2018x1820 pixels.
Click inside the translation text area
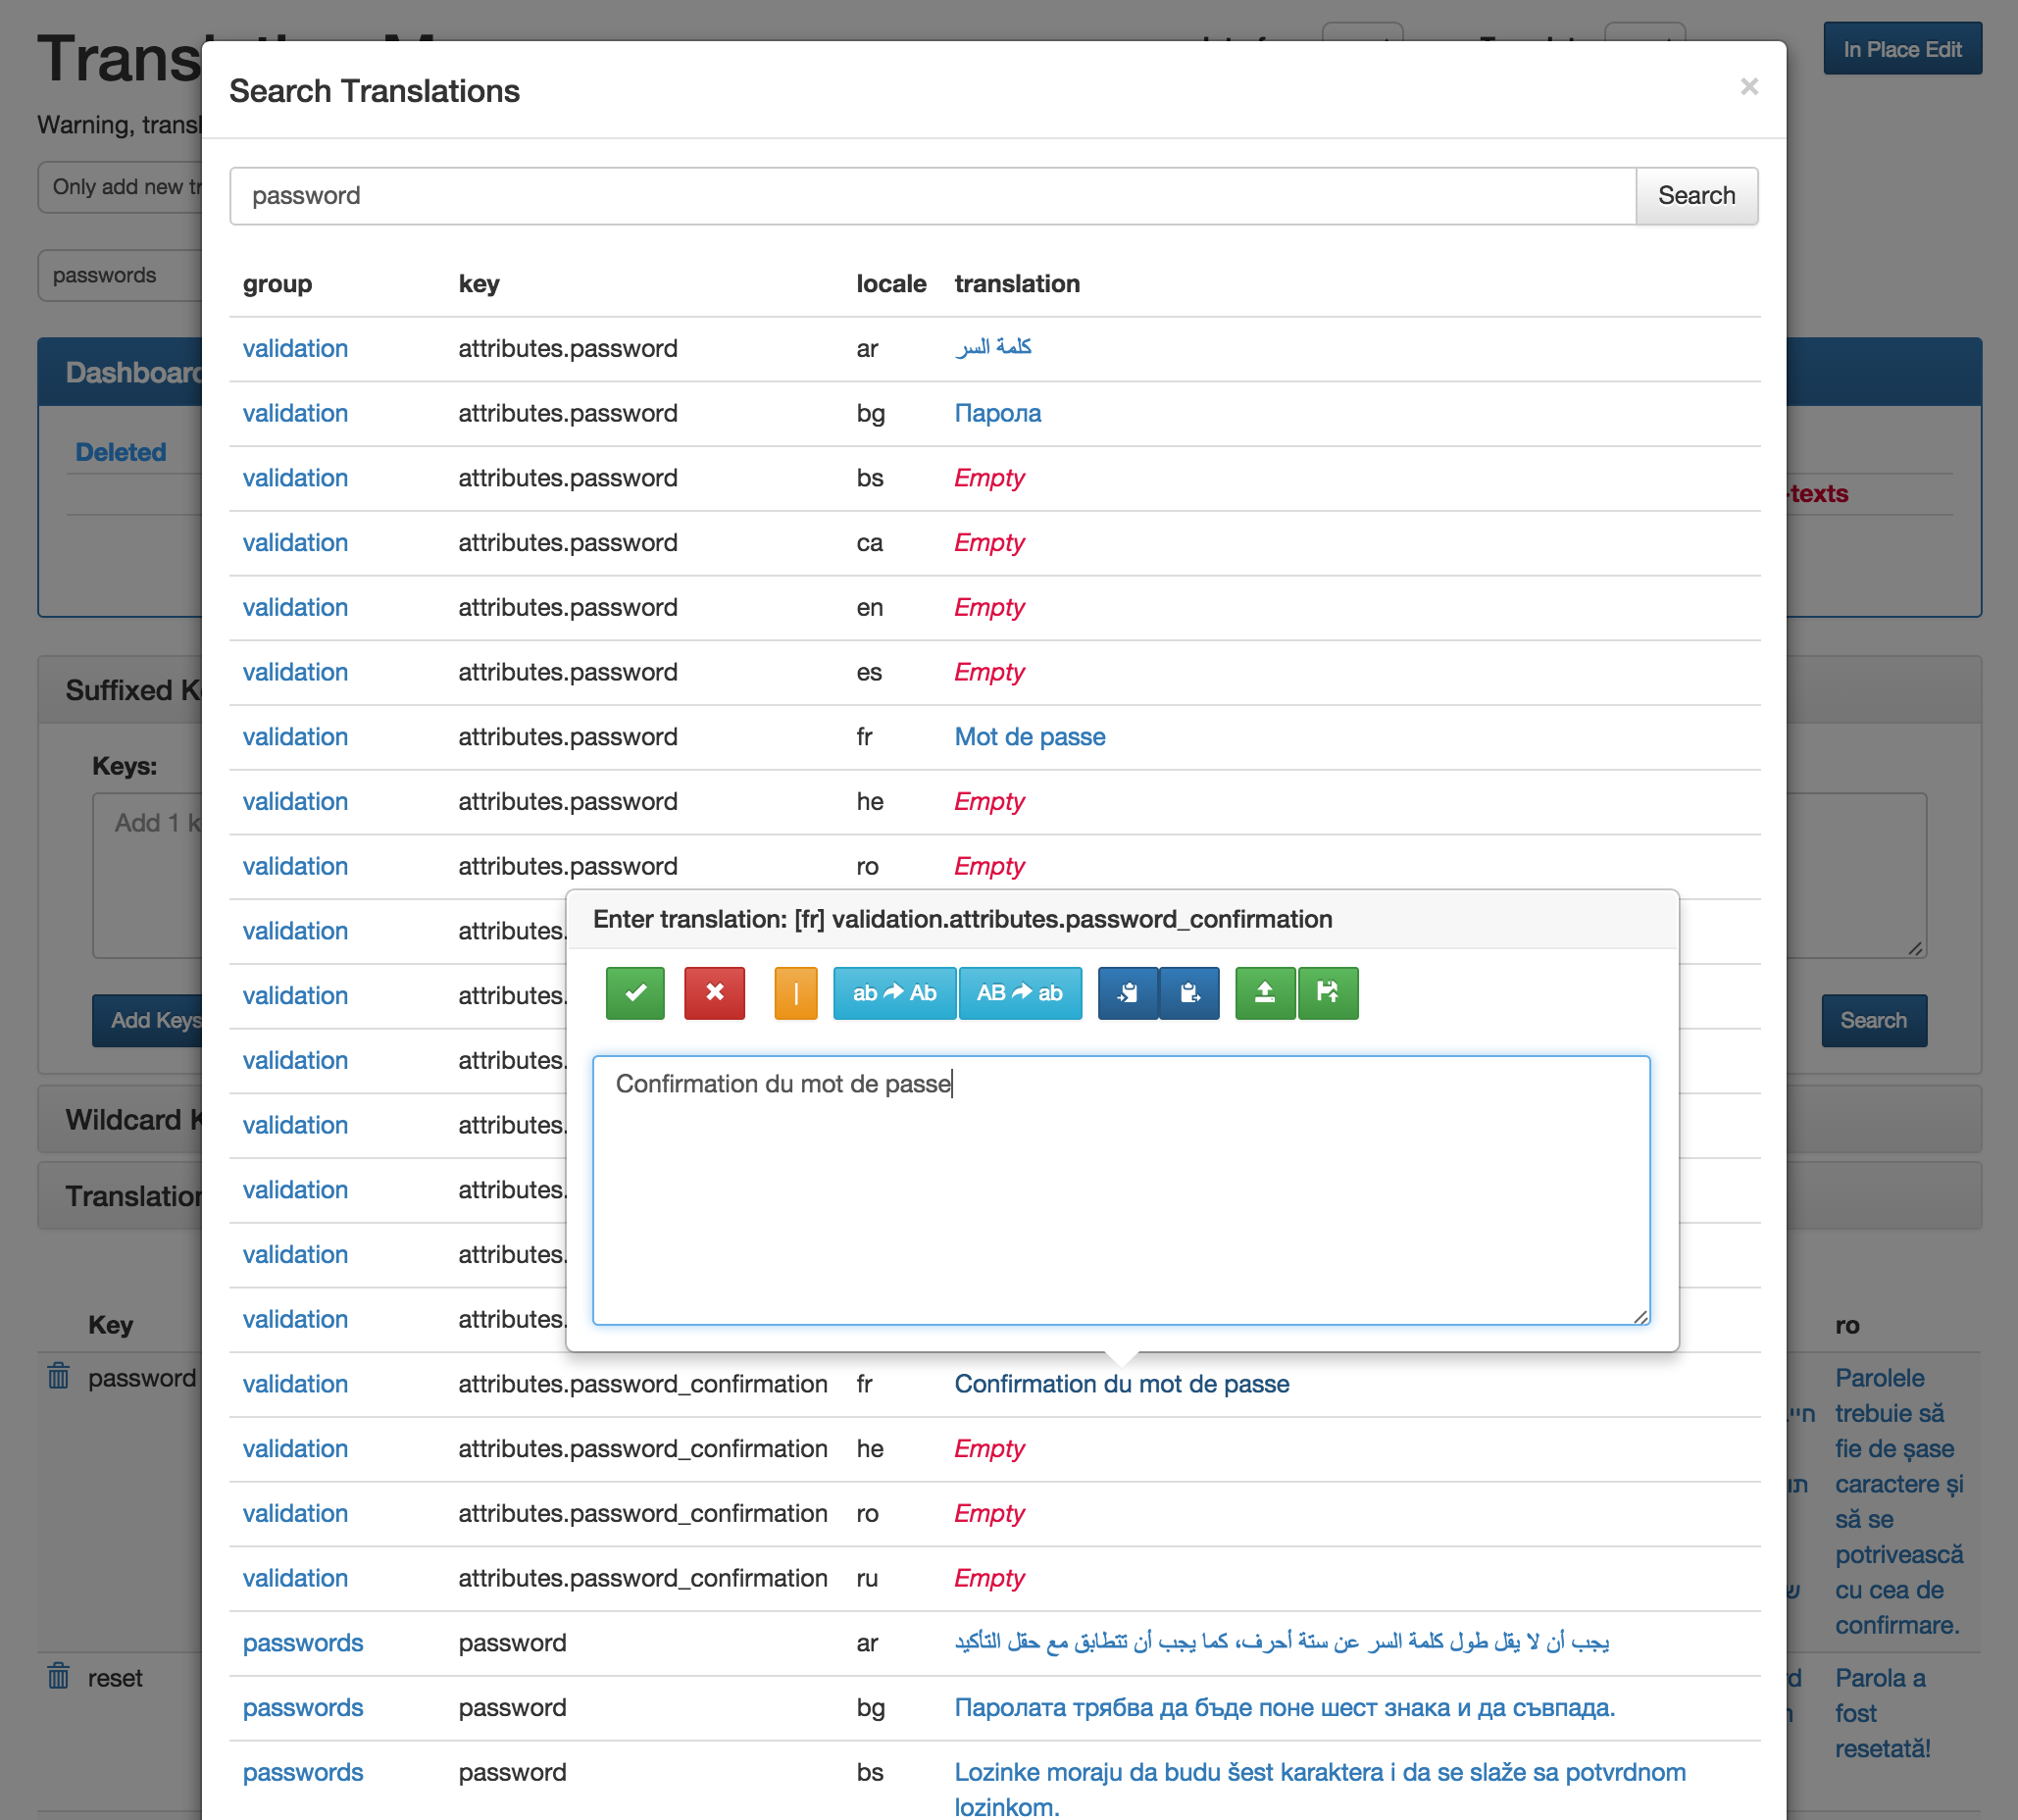tap(1120, 1190)
